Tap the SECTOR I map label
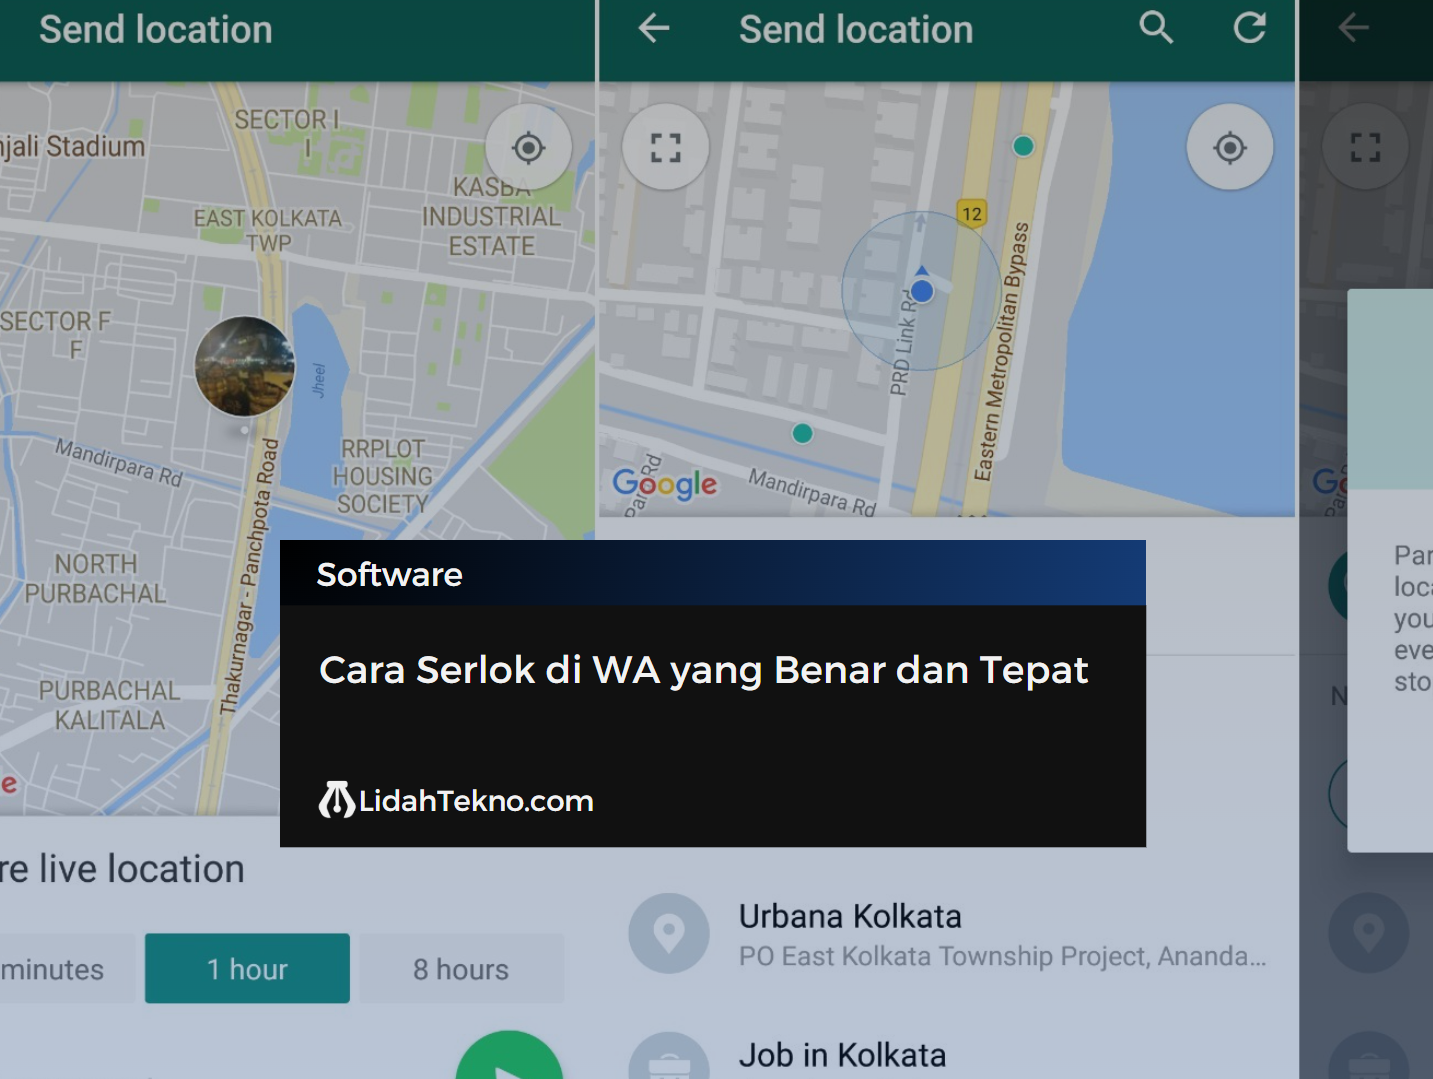 (287, 132)
